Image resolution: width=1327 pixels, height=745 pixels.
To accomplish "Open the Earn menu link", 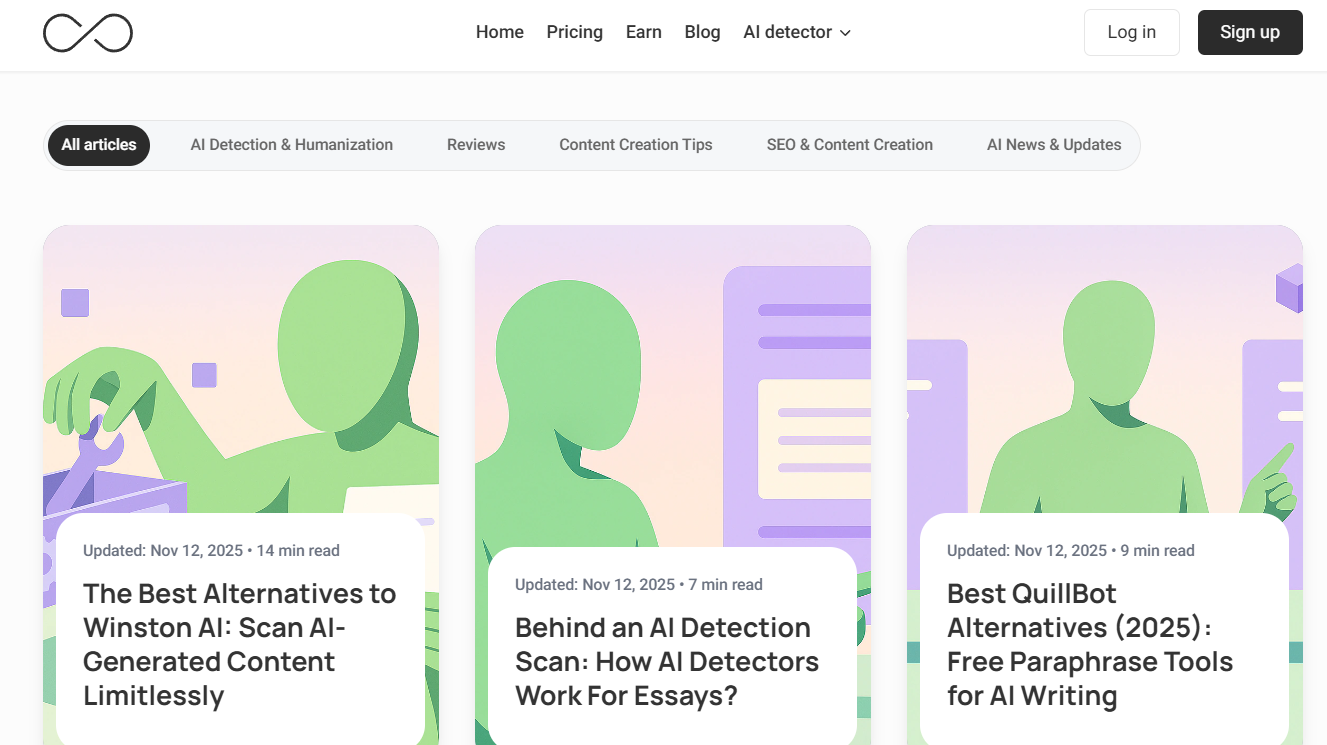I will pos(644,32).
